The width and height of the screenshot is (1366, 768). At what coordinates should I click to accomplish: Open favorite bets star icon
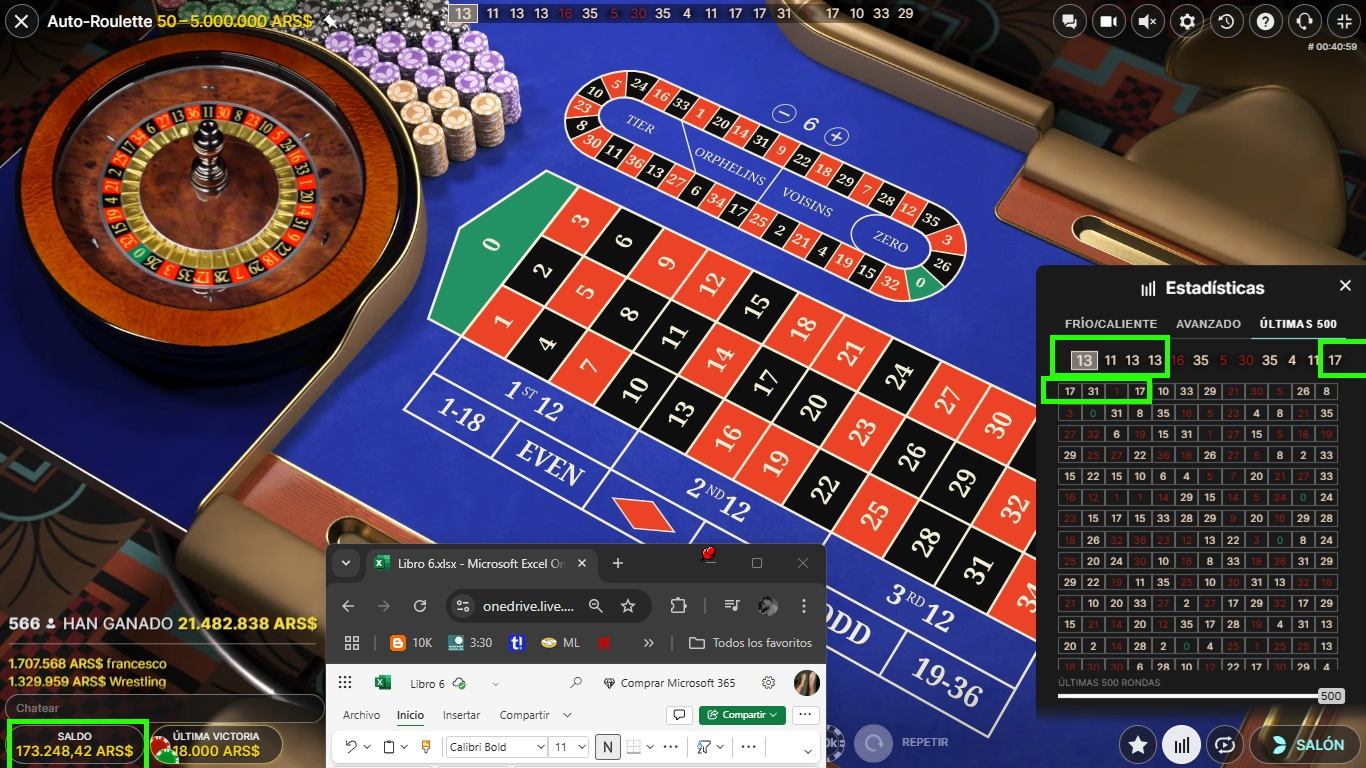tap(1138, 744)
